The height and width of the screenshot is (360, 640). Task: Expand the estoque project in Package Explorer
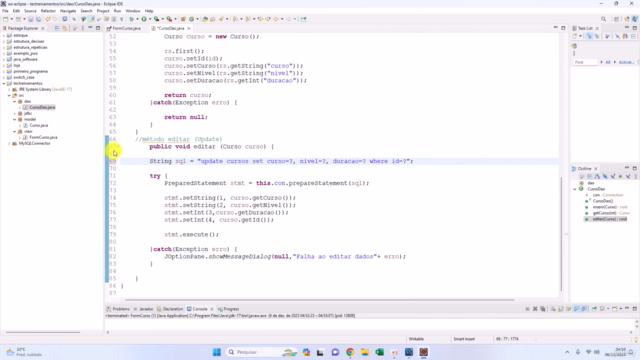4,36
